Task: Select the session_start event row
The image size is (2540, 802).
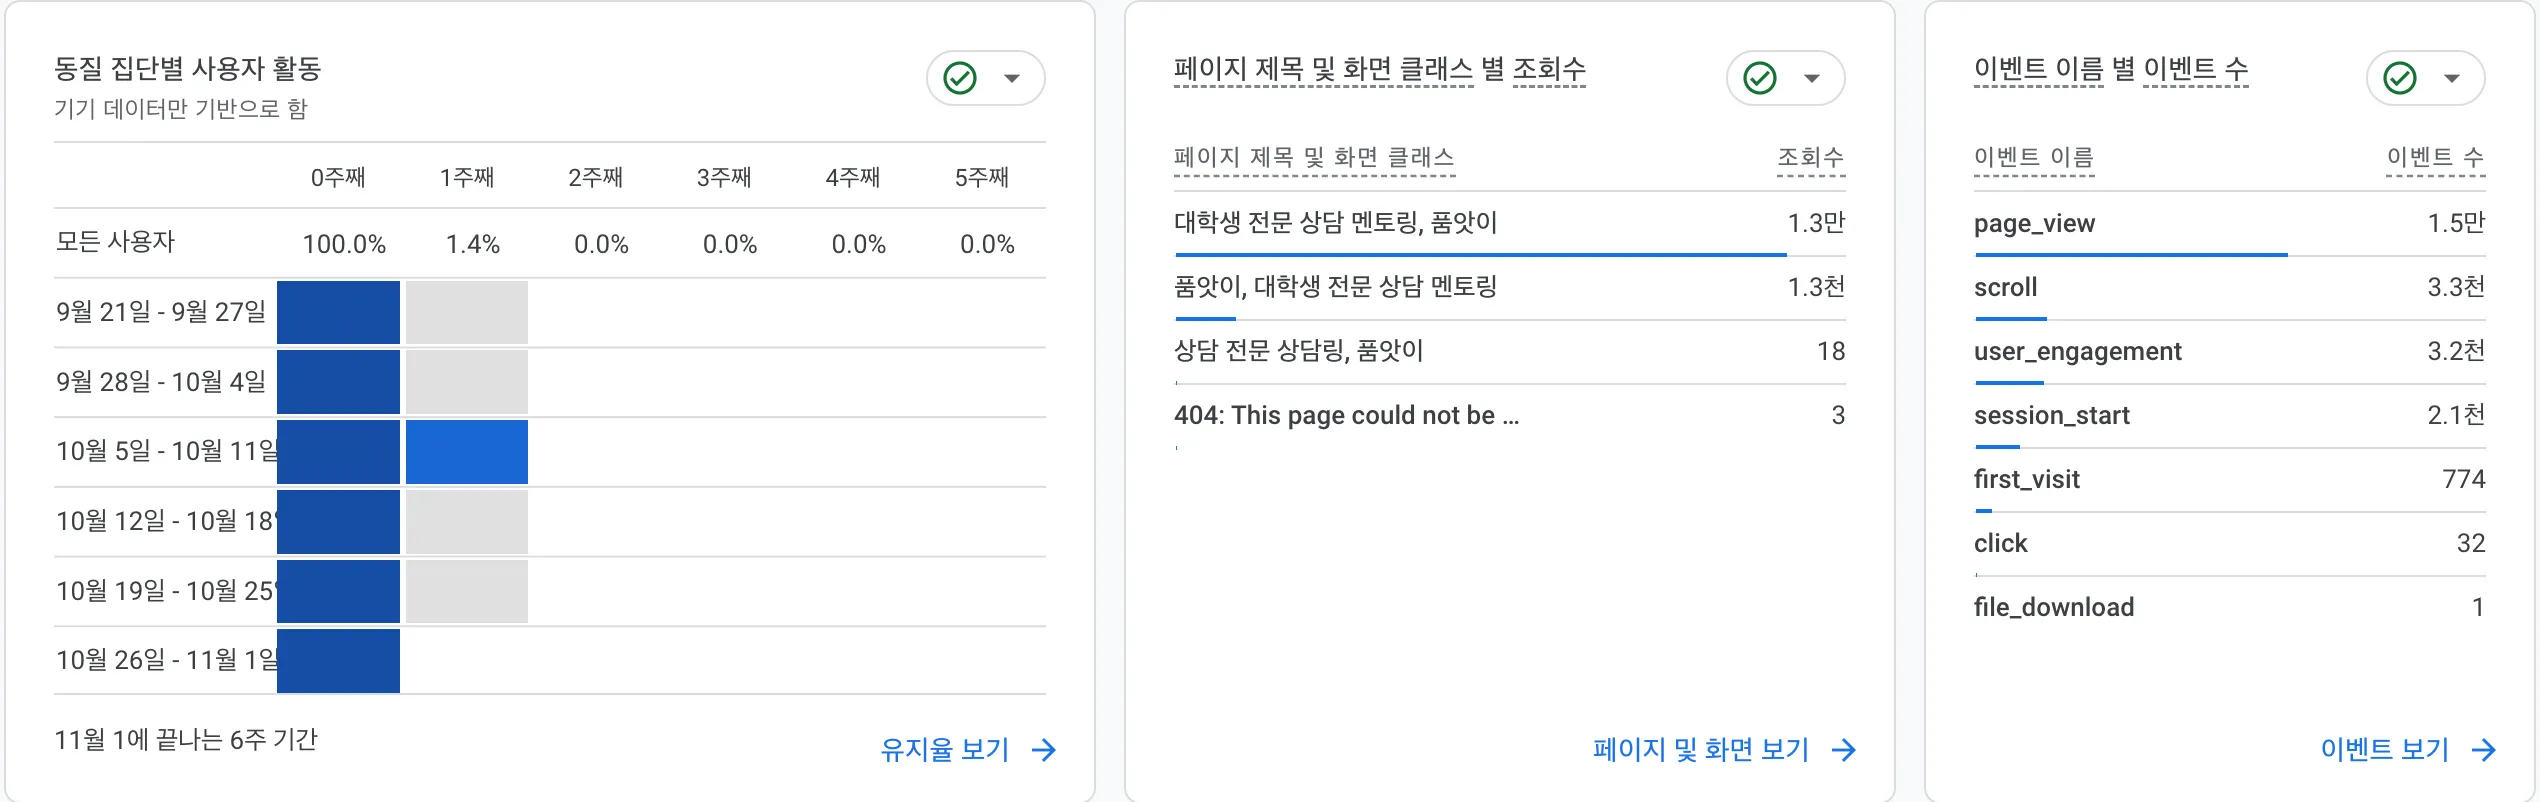Action: tap(2230, 416)
